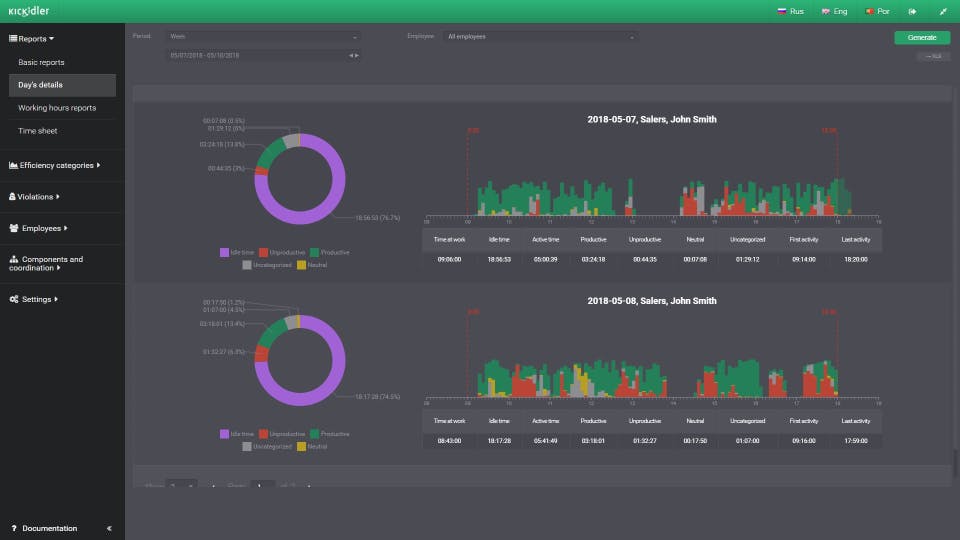
Task: Open the Period dropdown showing Week
Action: click(x=264, y=37)
